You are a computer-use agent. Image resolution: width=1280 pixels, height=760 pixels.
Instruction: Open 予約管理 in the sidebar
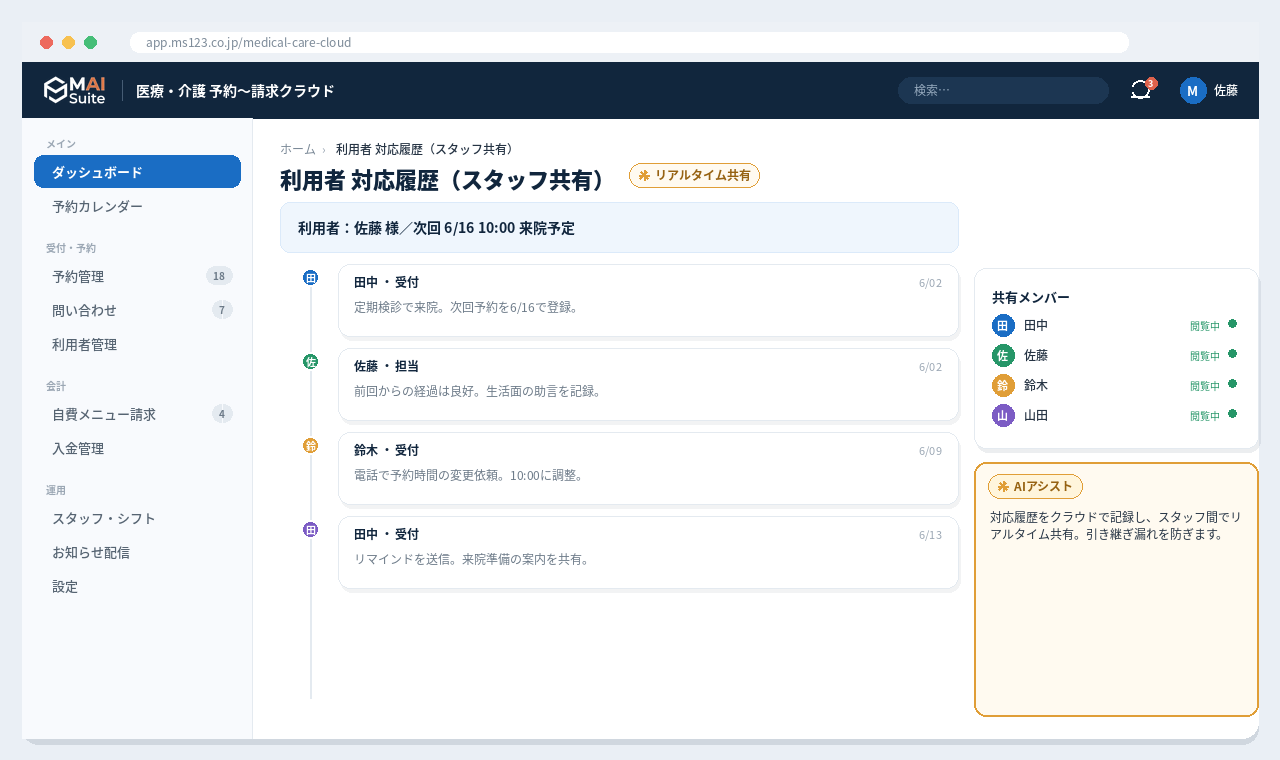point(137,276)
